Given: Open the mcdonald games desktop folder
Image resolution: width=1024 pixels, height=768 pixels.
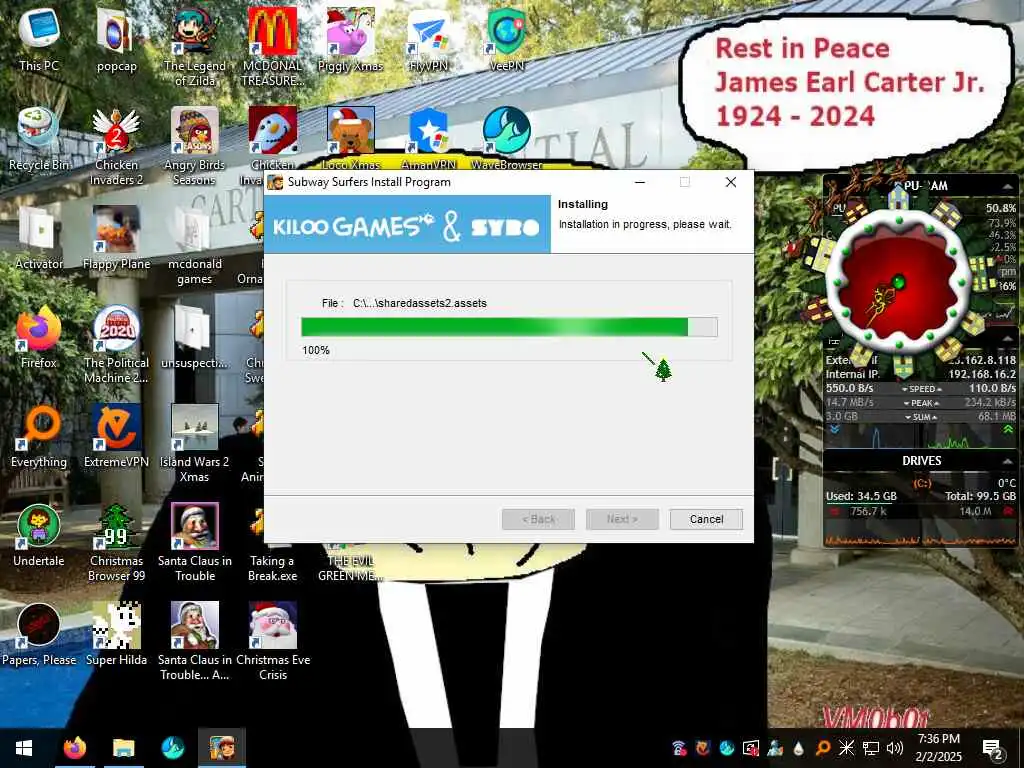Looking at the screenshot, I should pos(195,246).
